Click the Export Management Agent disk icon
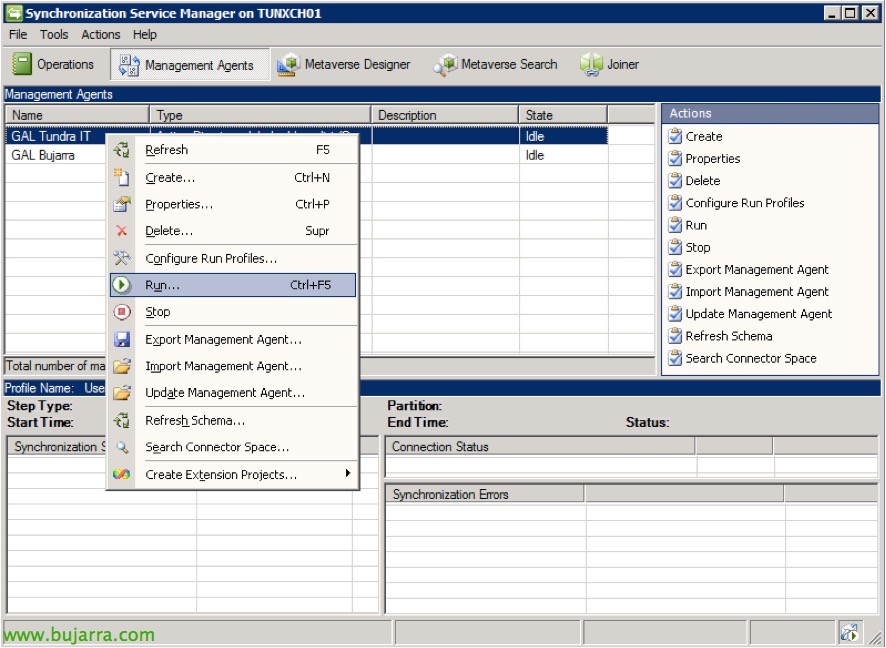This screenshot has width=886, height=648. coord(121,339)
